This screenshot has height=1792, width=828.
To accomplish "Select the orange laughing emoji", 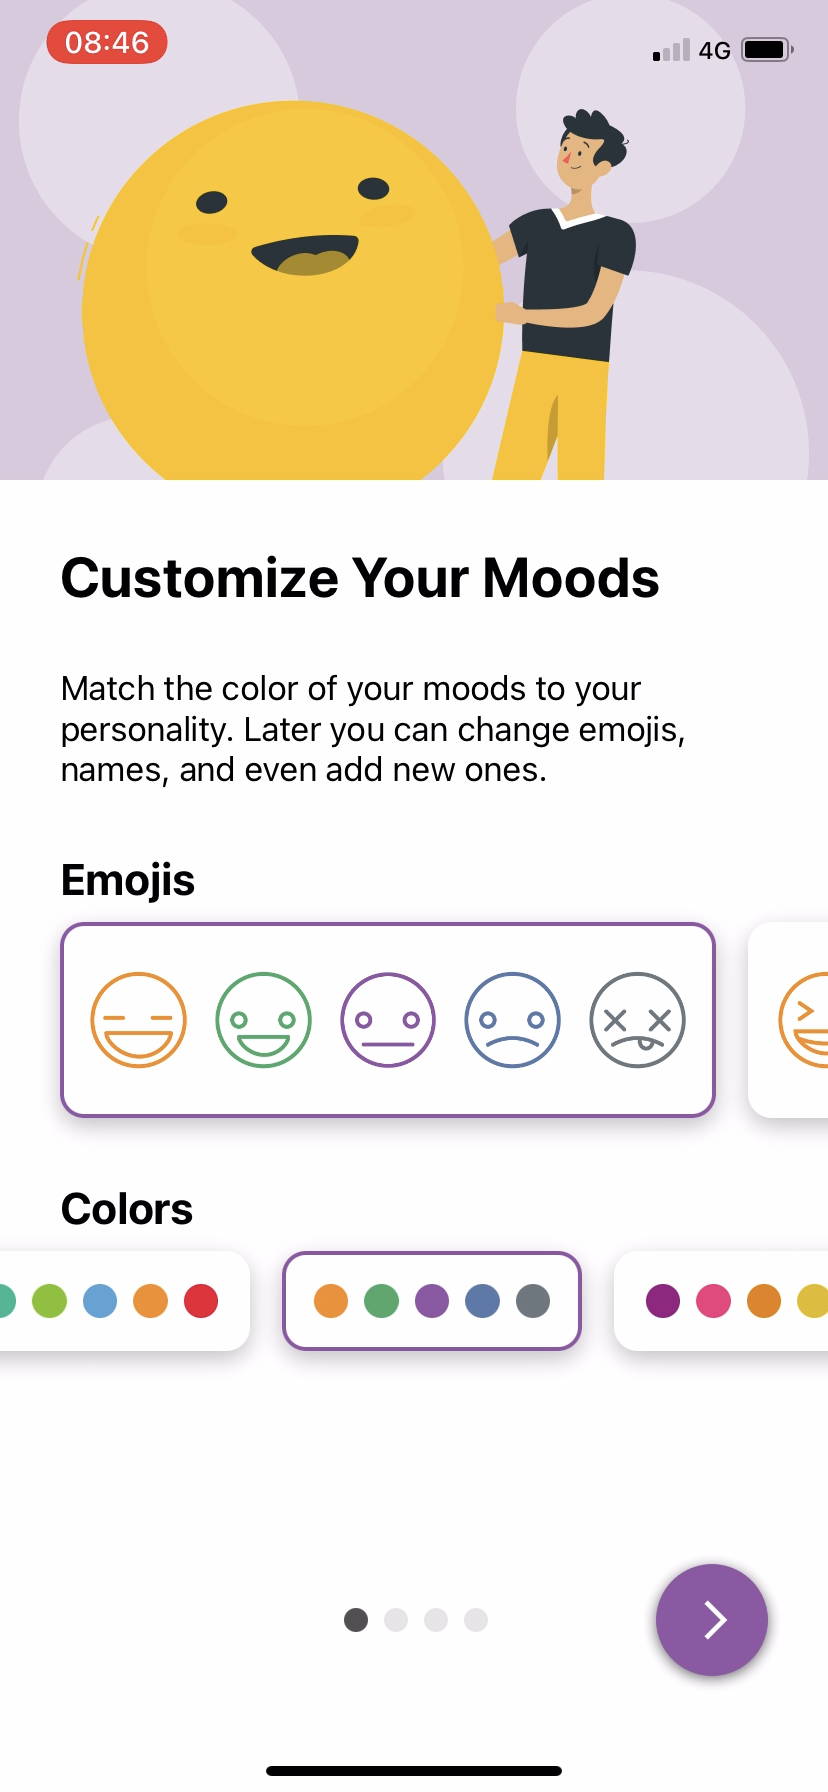I will pyautogui.click(x=138, y=1020).
